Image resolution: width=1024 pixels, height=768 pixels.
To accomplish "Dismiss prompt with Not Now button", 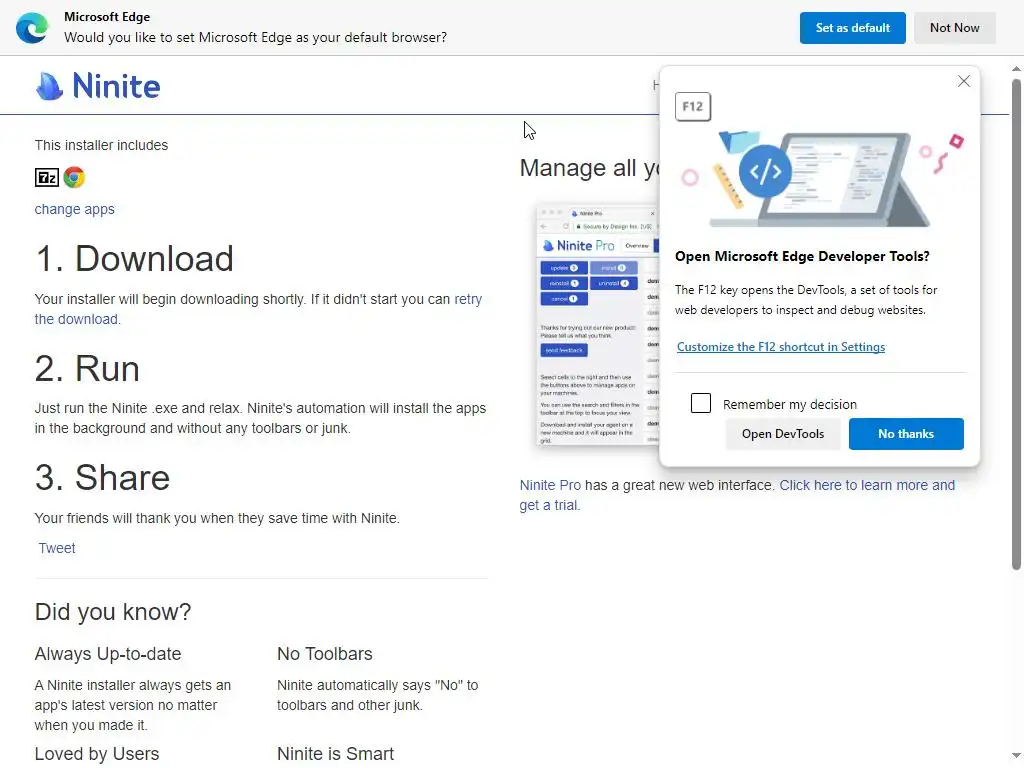I will pos(954,28).
